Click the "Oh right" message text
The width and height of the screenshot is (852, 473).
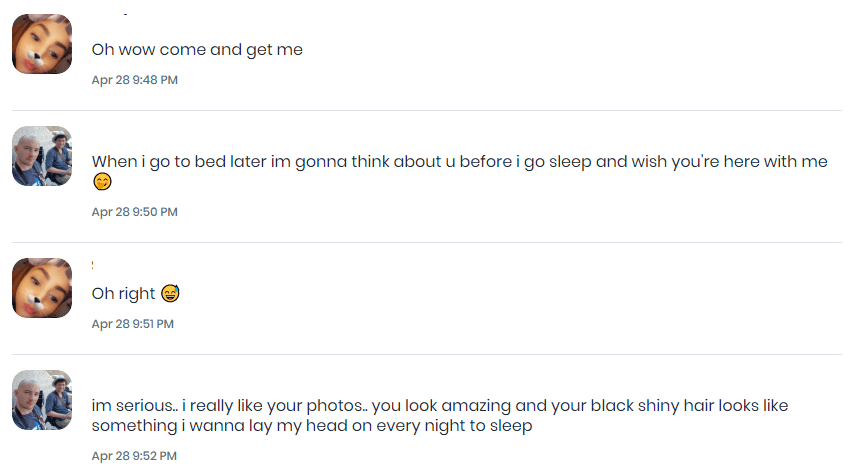(124, 294)
